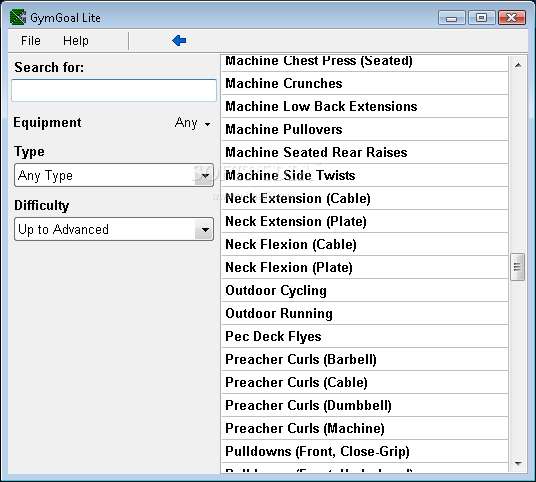Pick Neck Flexion (Plate) row

[365, 267]
